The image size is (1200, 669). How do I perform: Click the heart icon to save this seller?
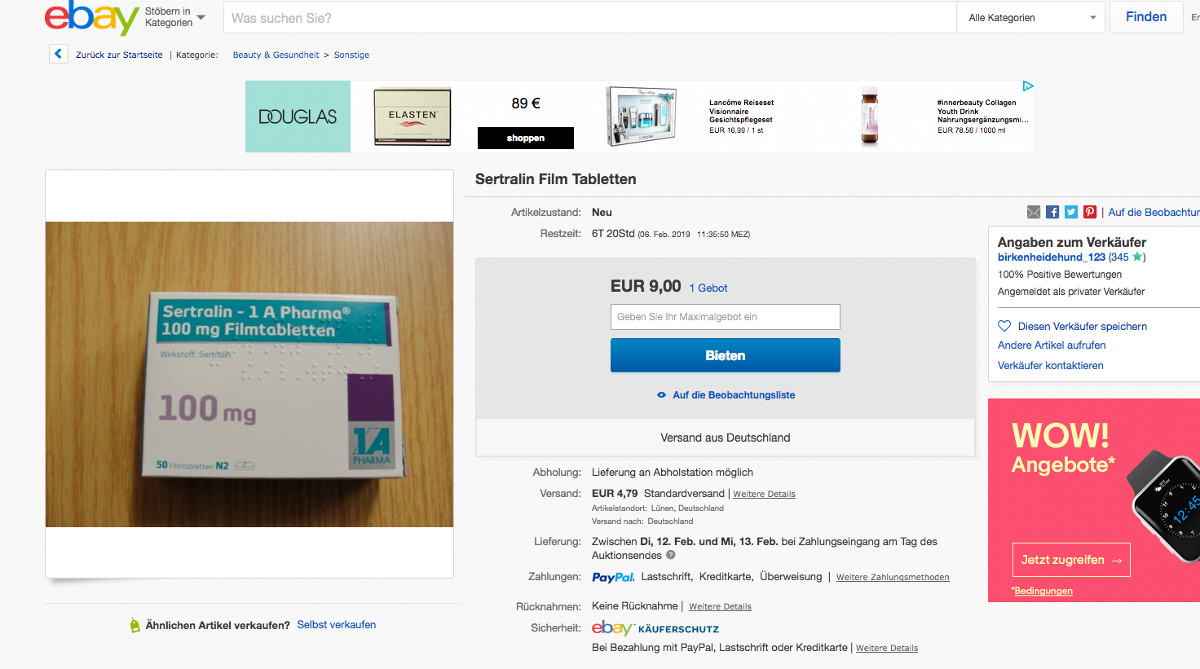coord(1005,326)
